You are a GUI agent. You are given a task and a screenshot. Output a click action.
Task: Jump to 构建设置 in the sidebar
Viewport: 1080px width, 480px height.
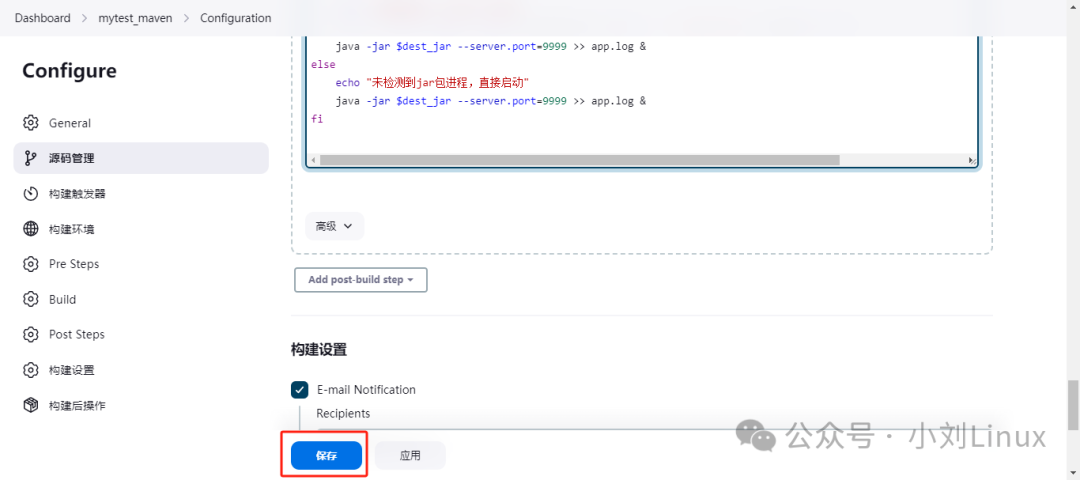click(141, 370)
